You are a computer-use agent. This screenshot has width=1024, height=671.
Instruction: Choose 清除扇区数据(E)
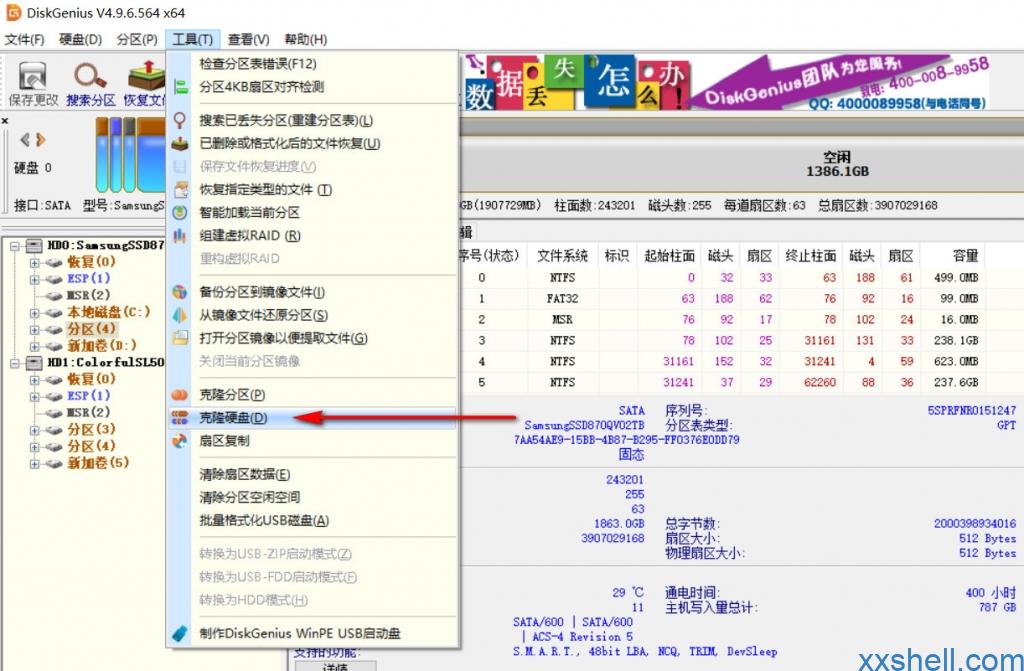(x=312, y=475)
